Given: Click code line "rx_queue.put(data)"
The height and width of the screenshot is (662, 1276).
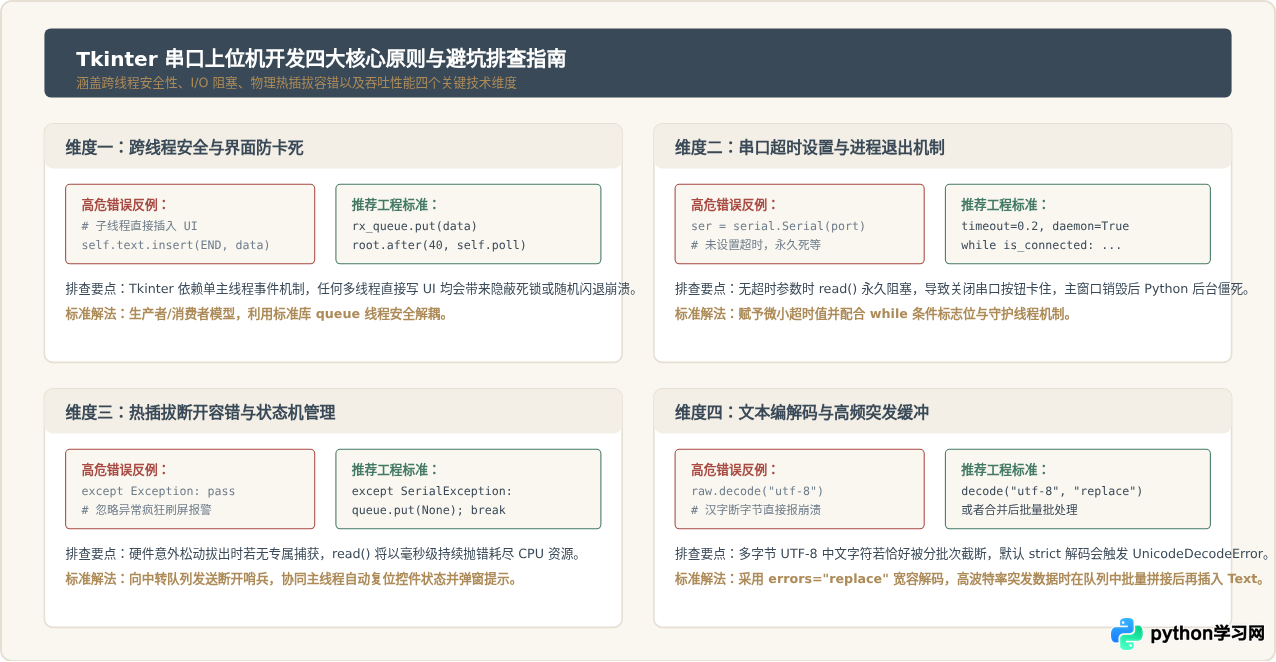Looking at the screenshot, I should (x=414, y=226).
